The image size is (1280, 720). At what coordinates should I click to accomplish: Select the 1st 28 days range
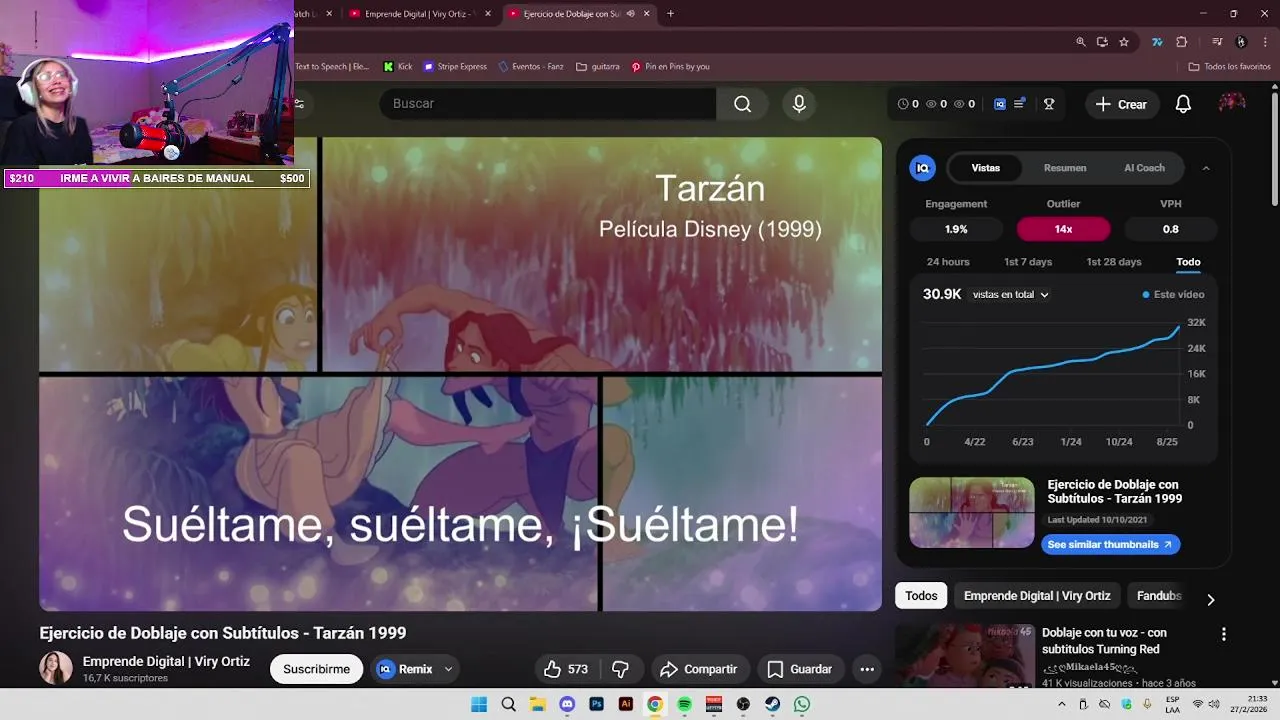[x=1114, y=262]
